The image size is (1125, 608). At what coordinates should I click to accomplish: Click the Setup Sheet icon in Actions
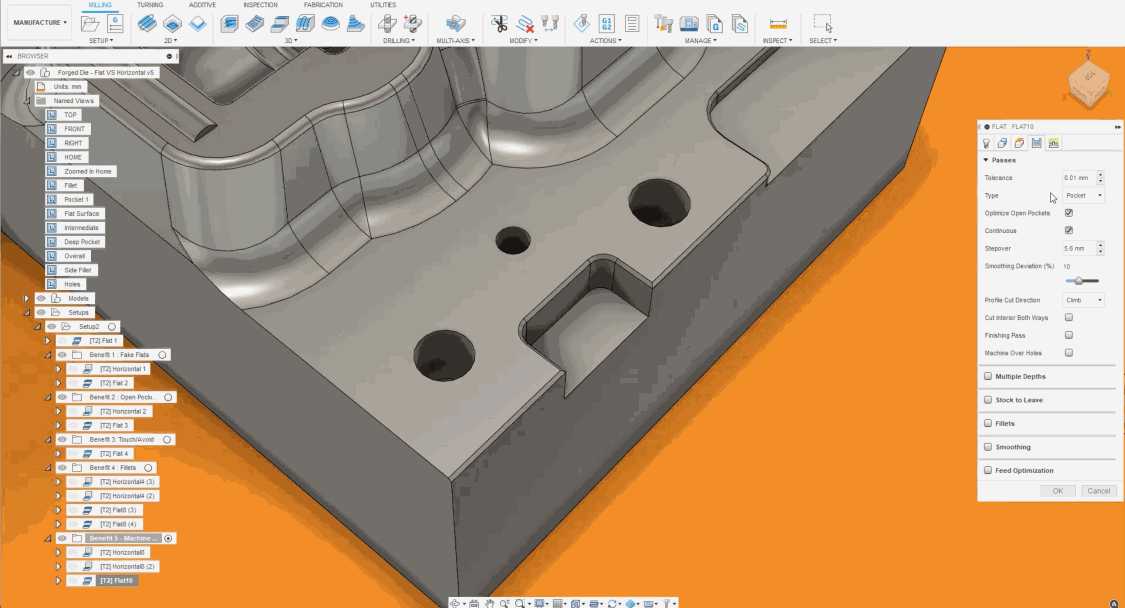pos(632,23)
